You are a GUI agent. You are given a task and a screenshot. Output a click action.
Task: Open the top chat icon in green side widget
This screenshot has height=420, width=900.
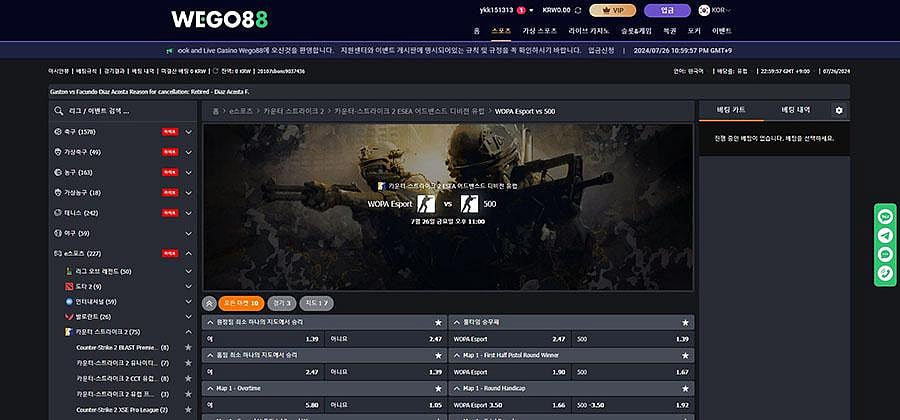pos(885,216)
